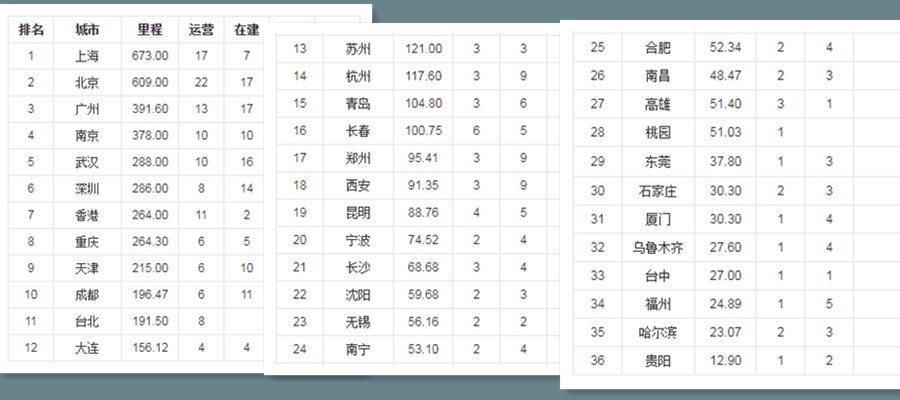Click the 大连 city cell
This screenshot has height=400, width=900.
[87, 347]
